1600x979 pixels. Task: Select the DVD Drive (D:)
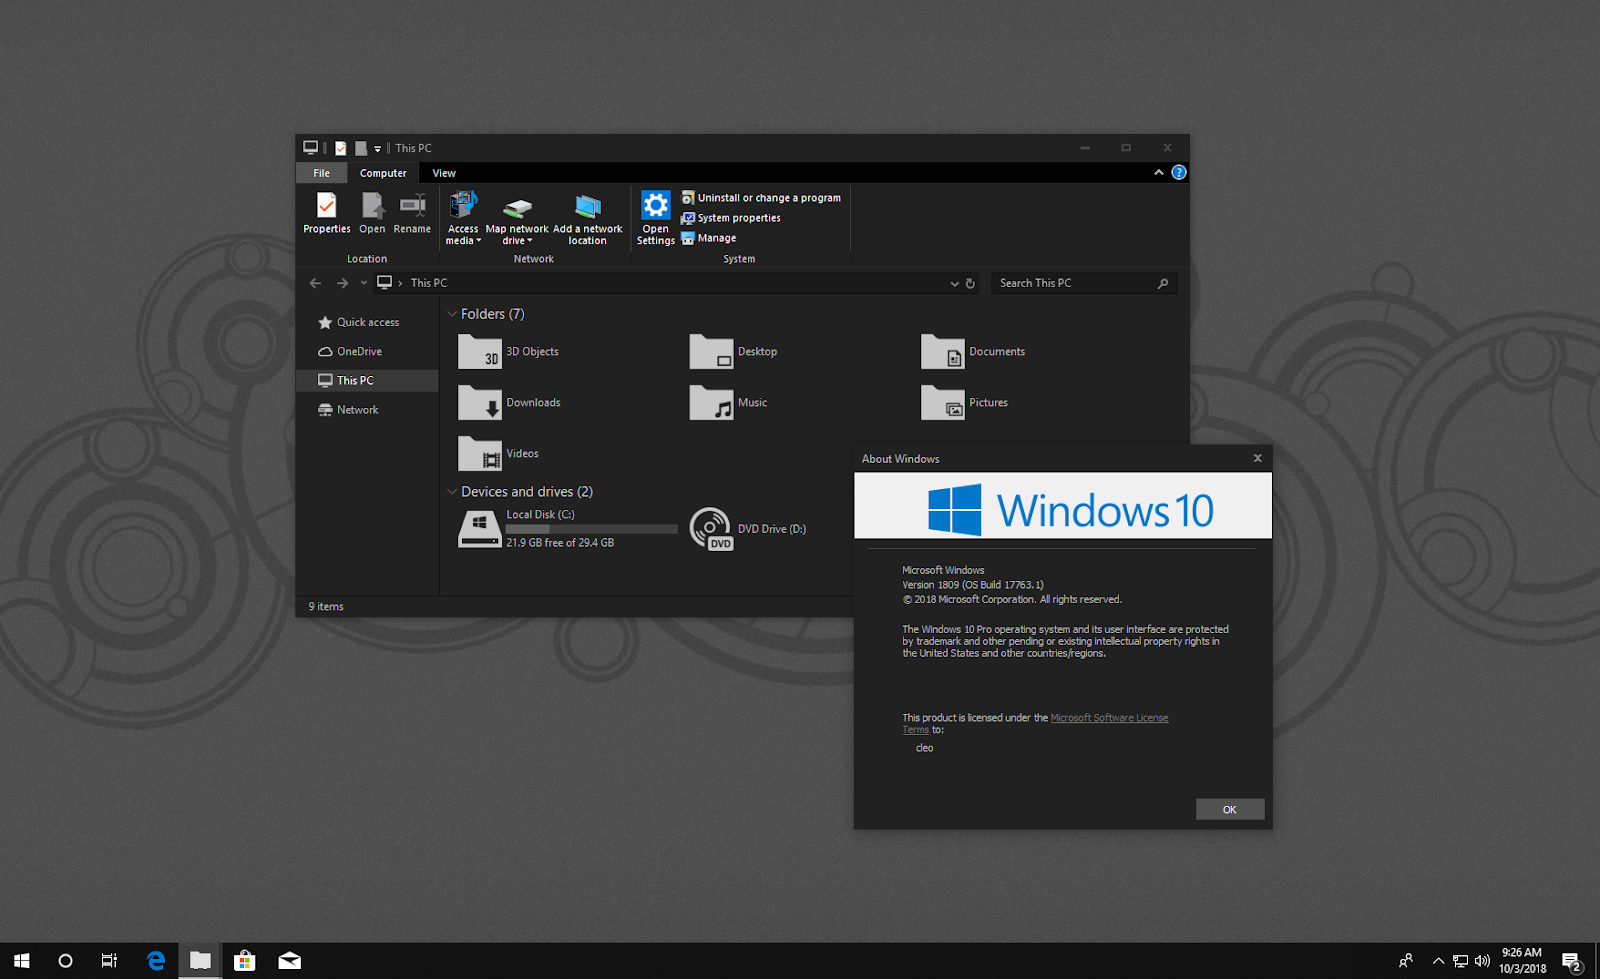748,529
